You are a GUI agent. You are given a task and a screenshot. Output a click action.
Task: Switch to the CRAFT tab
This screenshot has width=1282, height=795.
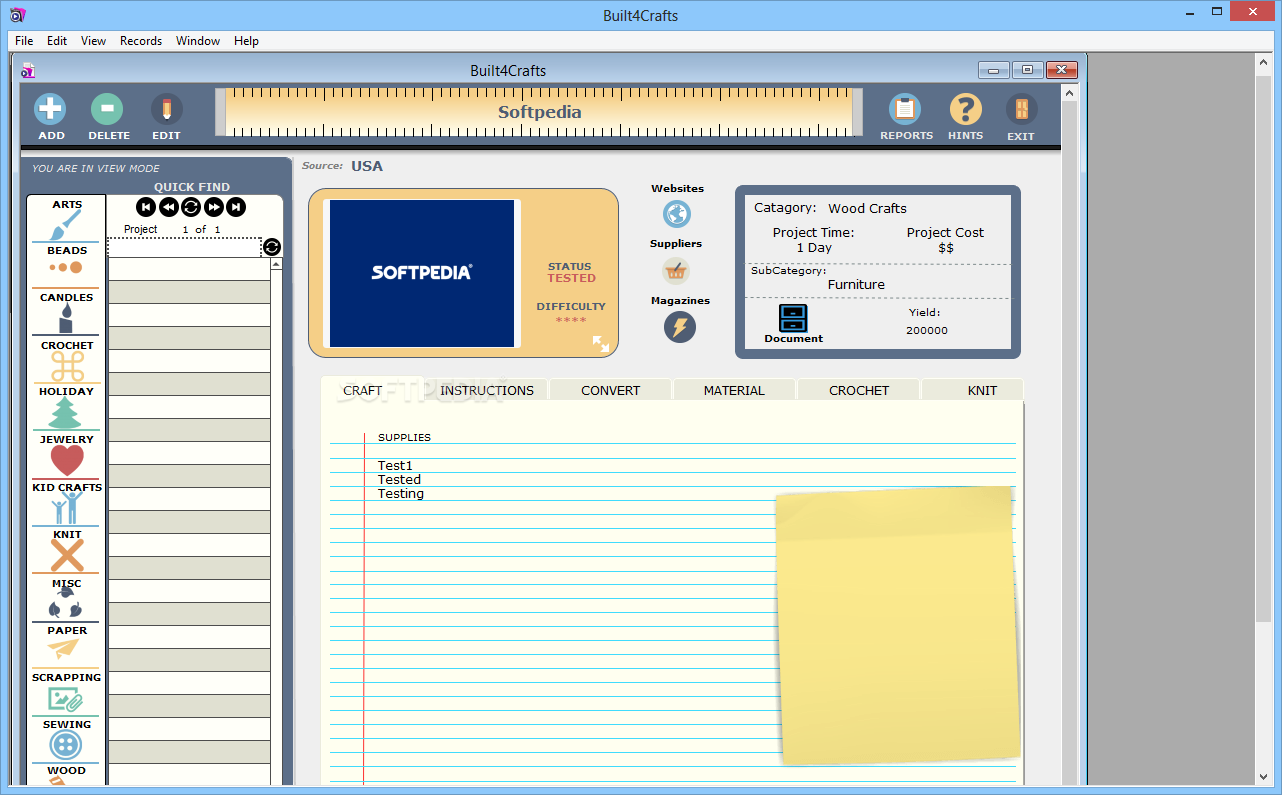(x=363, y=390)
